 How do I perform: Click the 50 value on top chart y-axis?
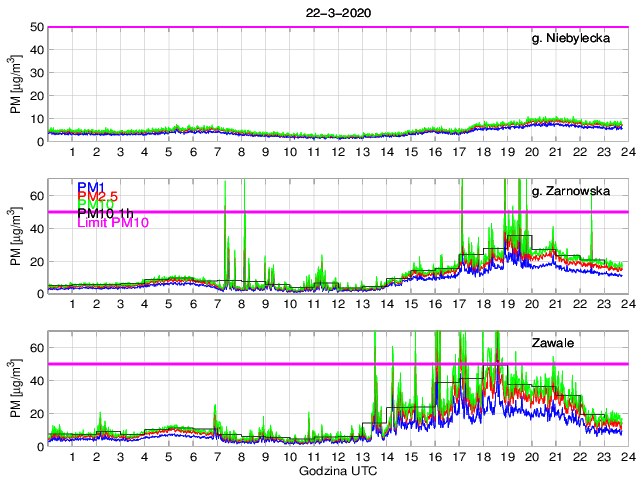click(x=34, y=27)
